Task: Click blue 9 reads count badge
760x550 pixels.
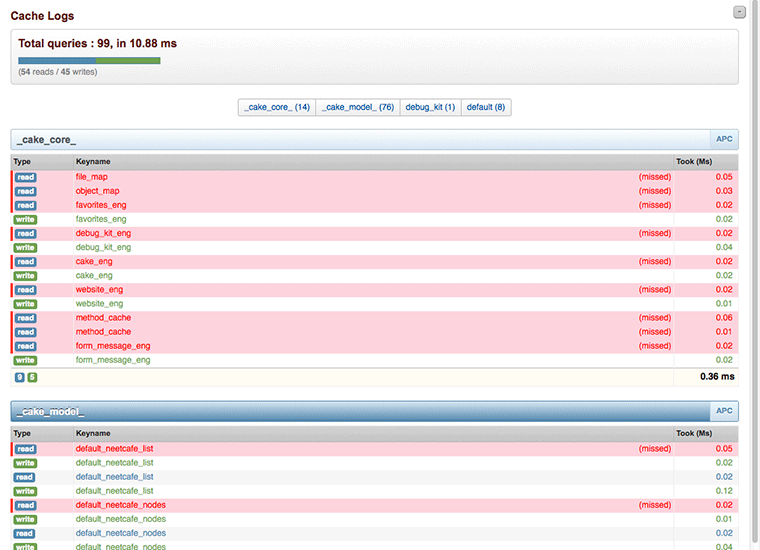Action: (x=19, y=377)
